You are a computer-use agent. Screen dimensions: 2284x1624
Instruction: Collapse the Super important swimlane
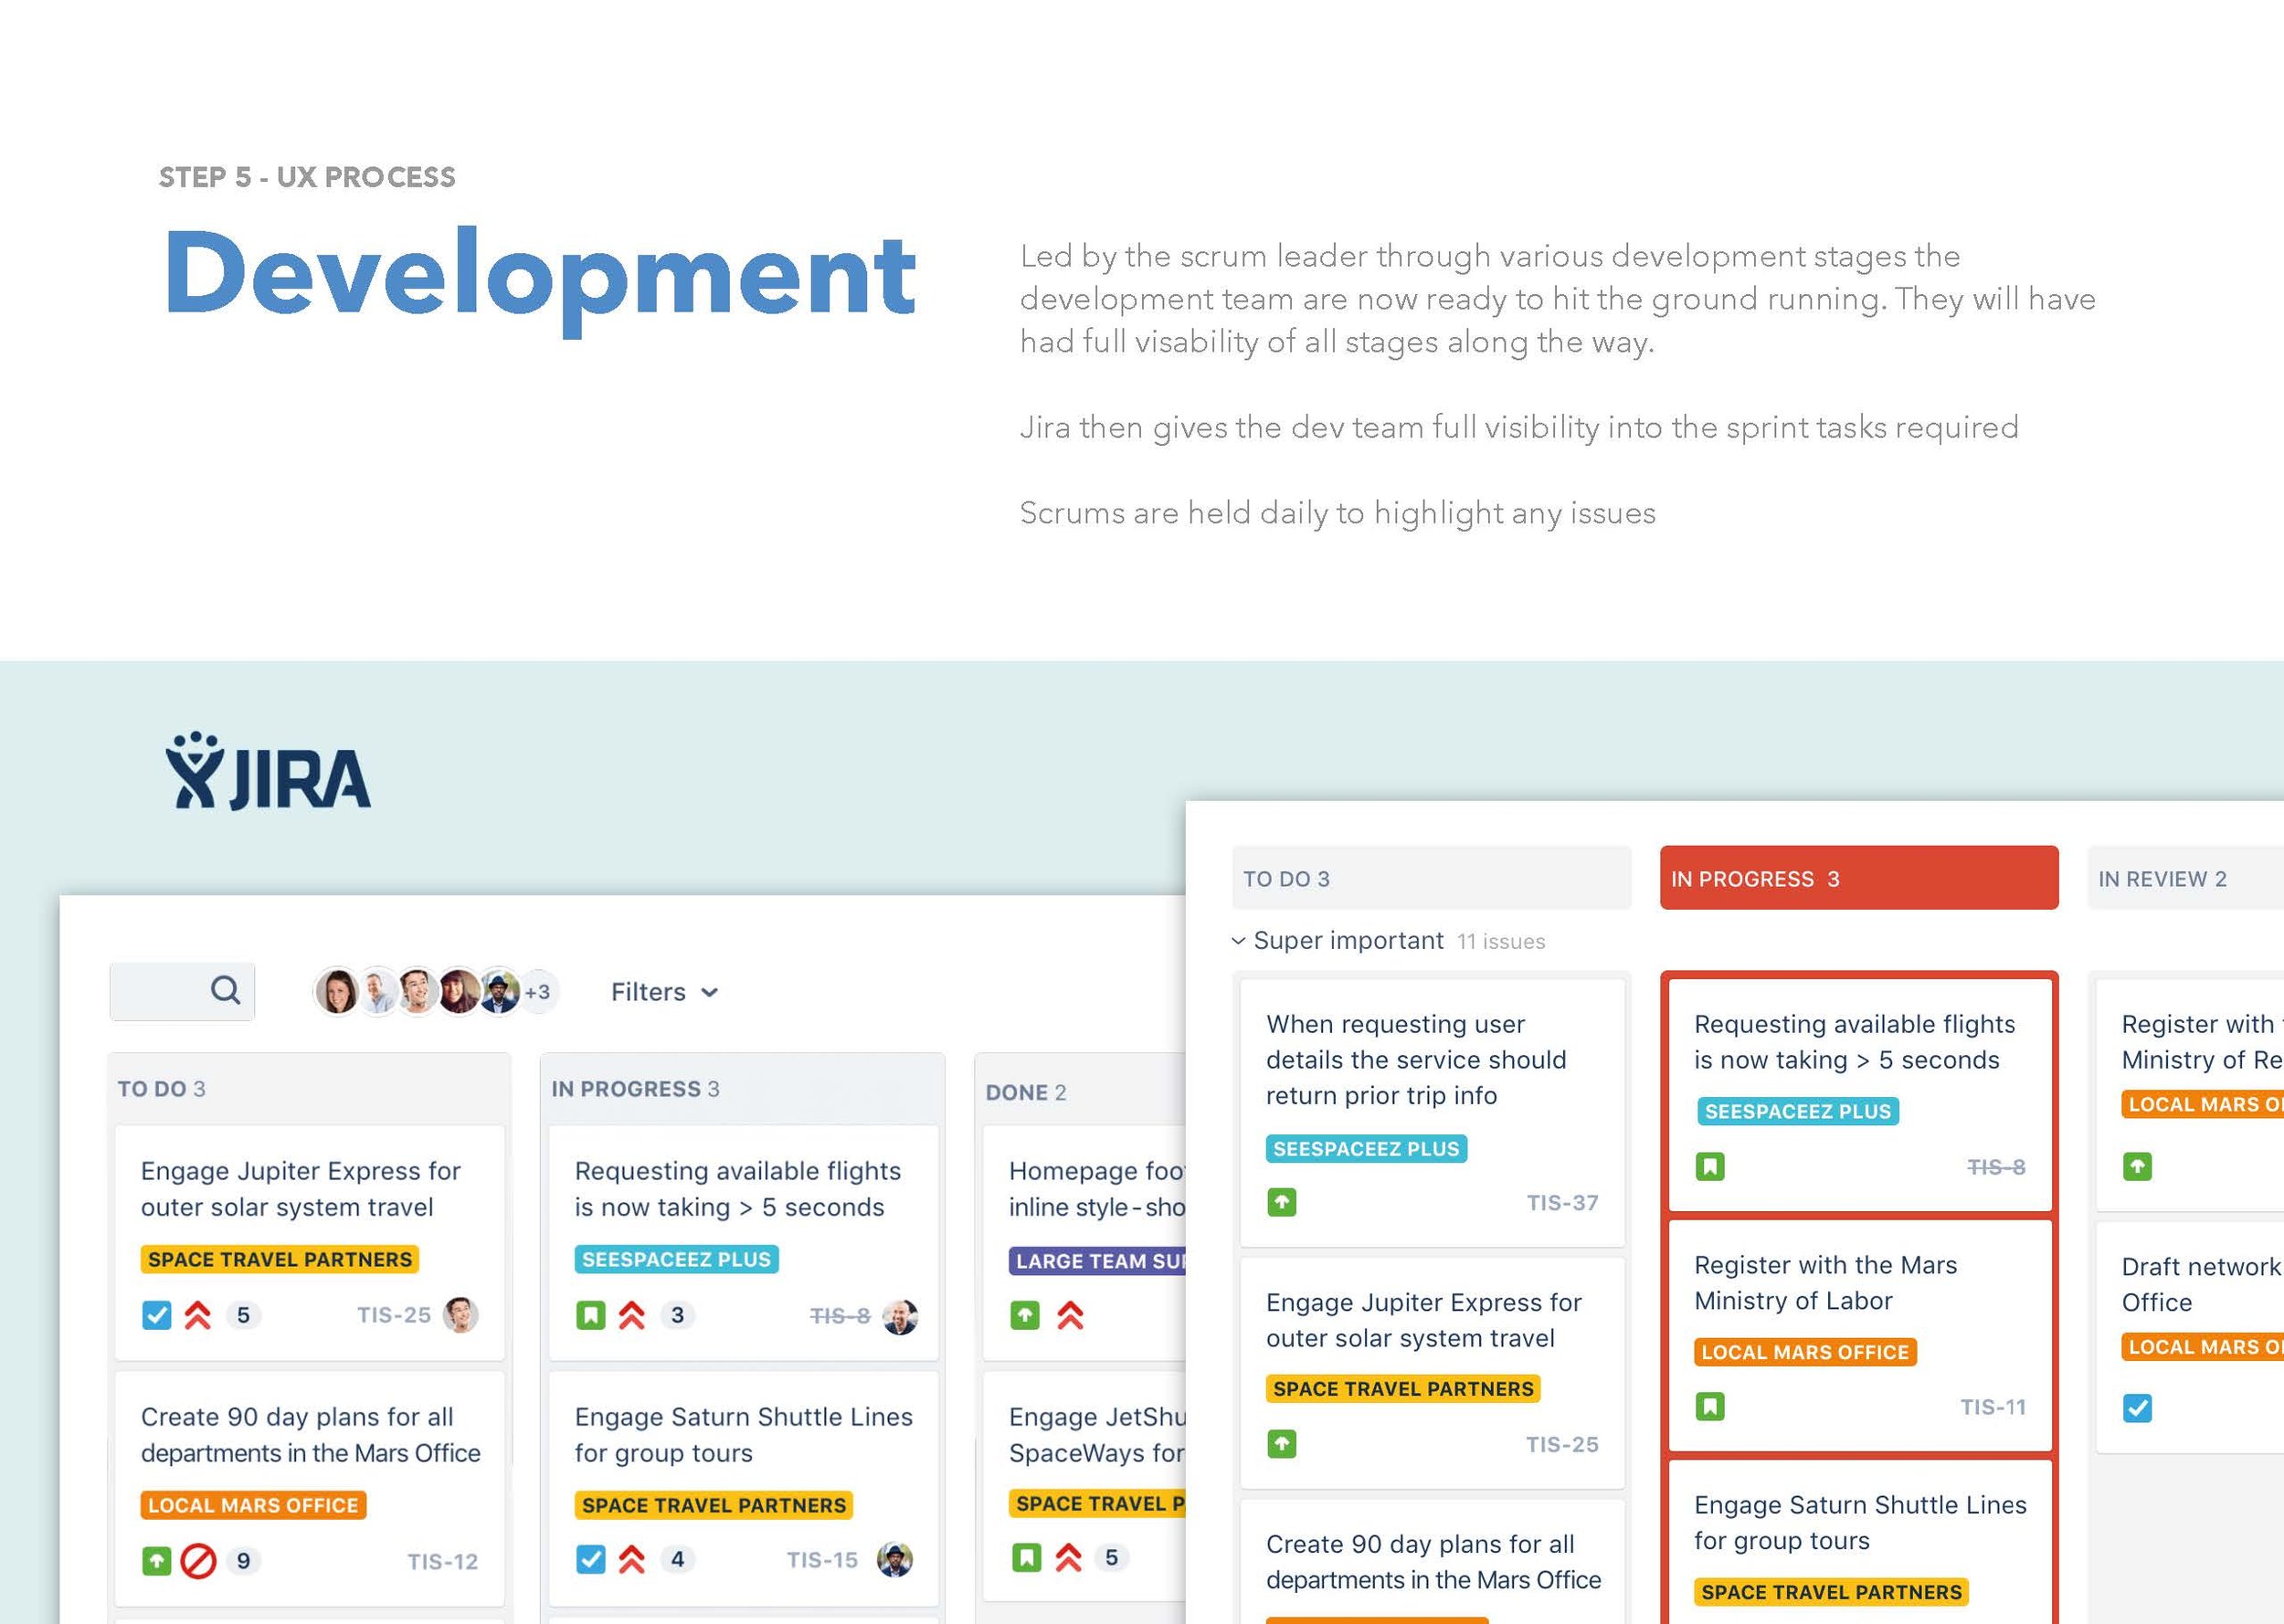(x=1238, y=941)
